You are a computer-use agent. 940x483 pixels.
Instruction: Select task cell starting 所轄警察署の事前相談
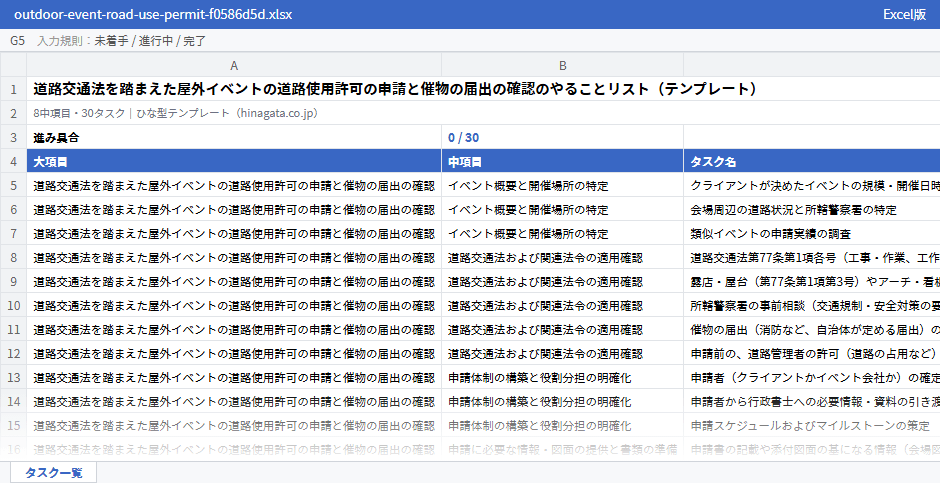pyautogui.click(x=812, y=305)
